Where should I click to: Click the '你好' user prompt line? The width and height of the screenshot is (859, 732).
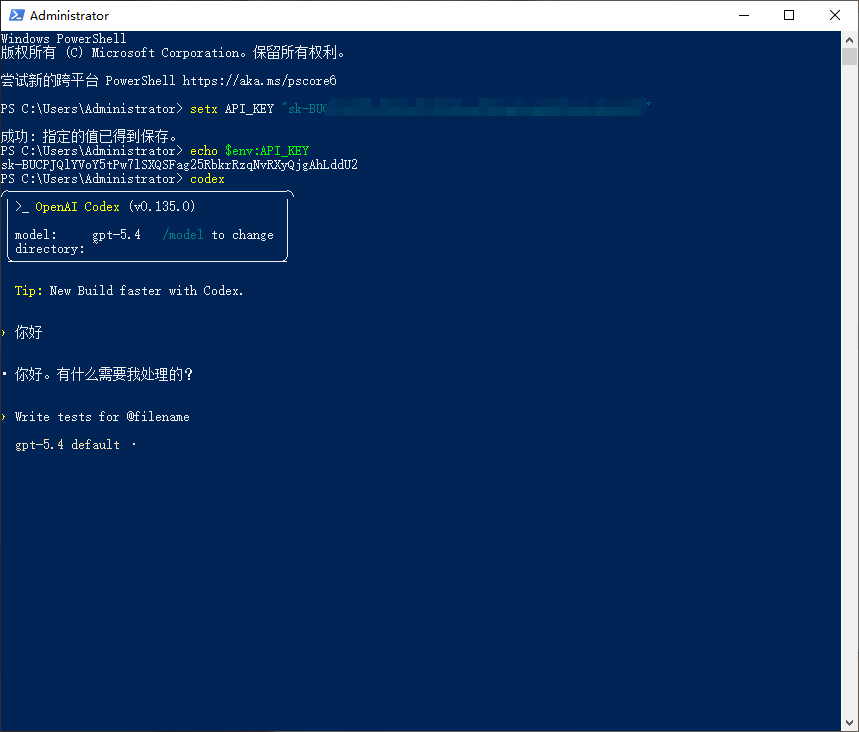[x=28, y=333]
